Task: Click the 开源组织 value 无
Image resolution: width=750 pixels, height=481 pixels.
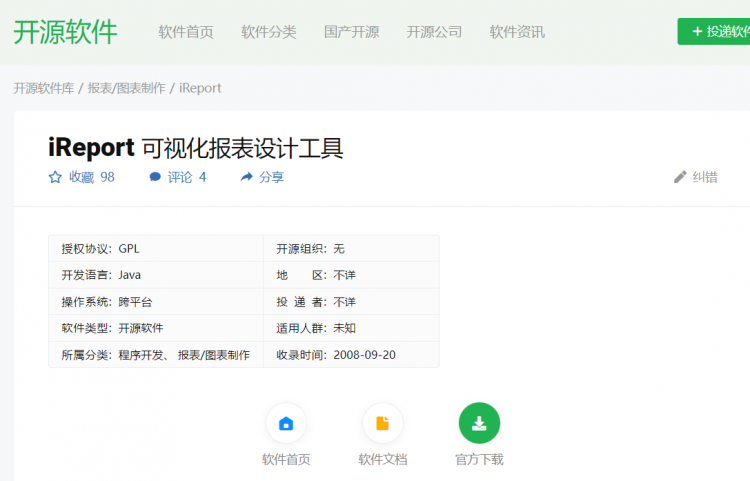Action: [x=339, y=249]
